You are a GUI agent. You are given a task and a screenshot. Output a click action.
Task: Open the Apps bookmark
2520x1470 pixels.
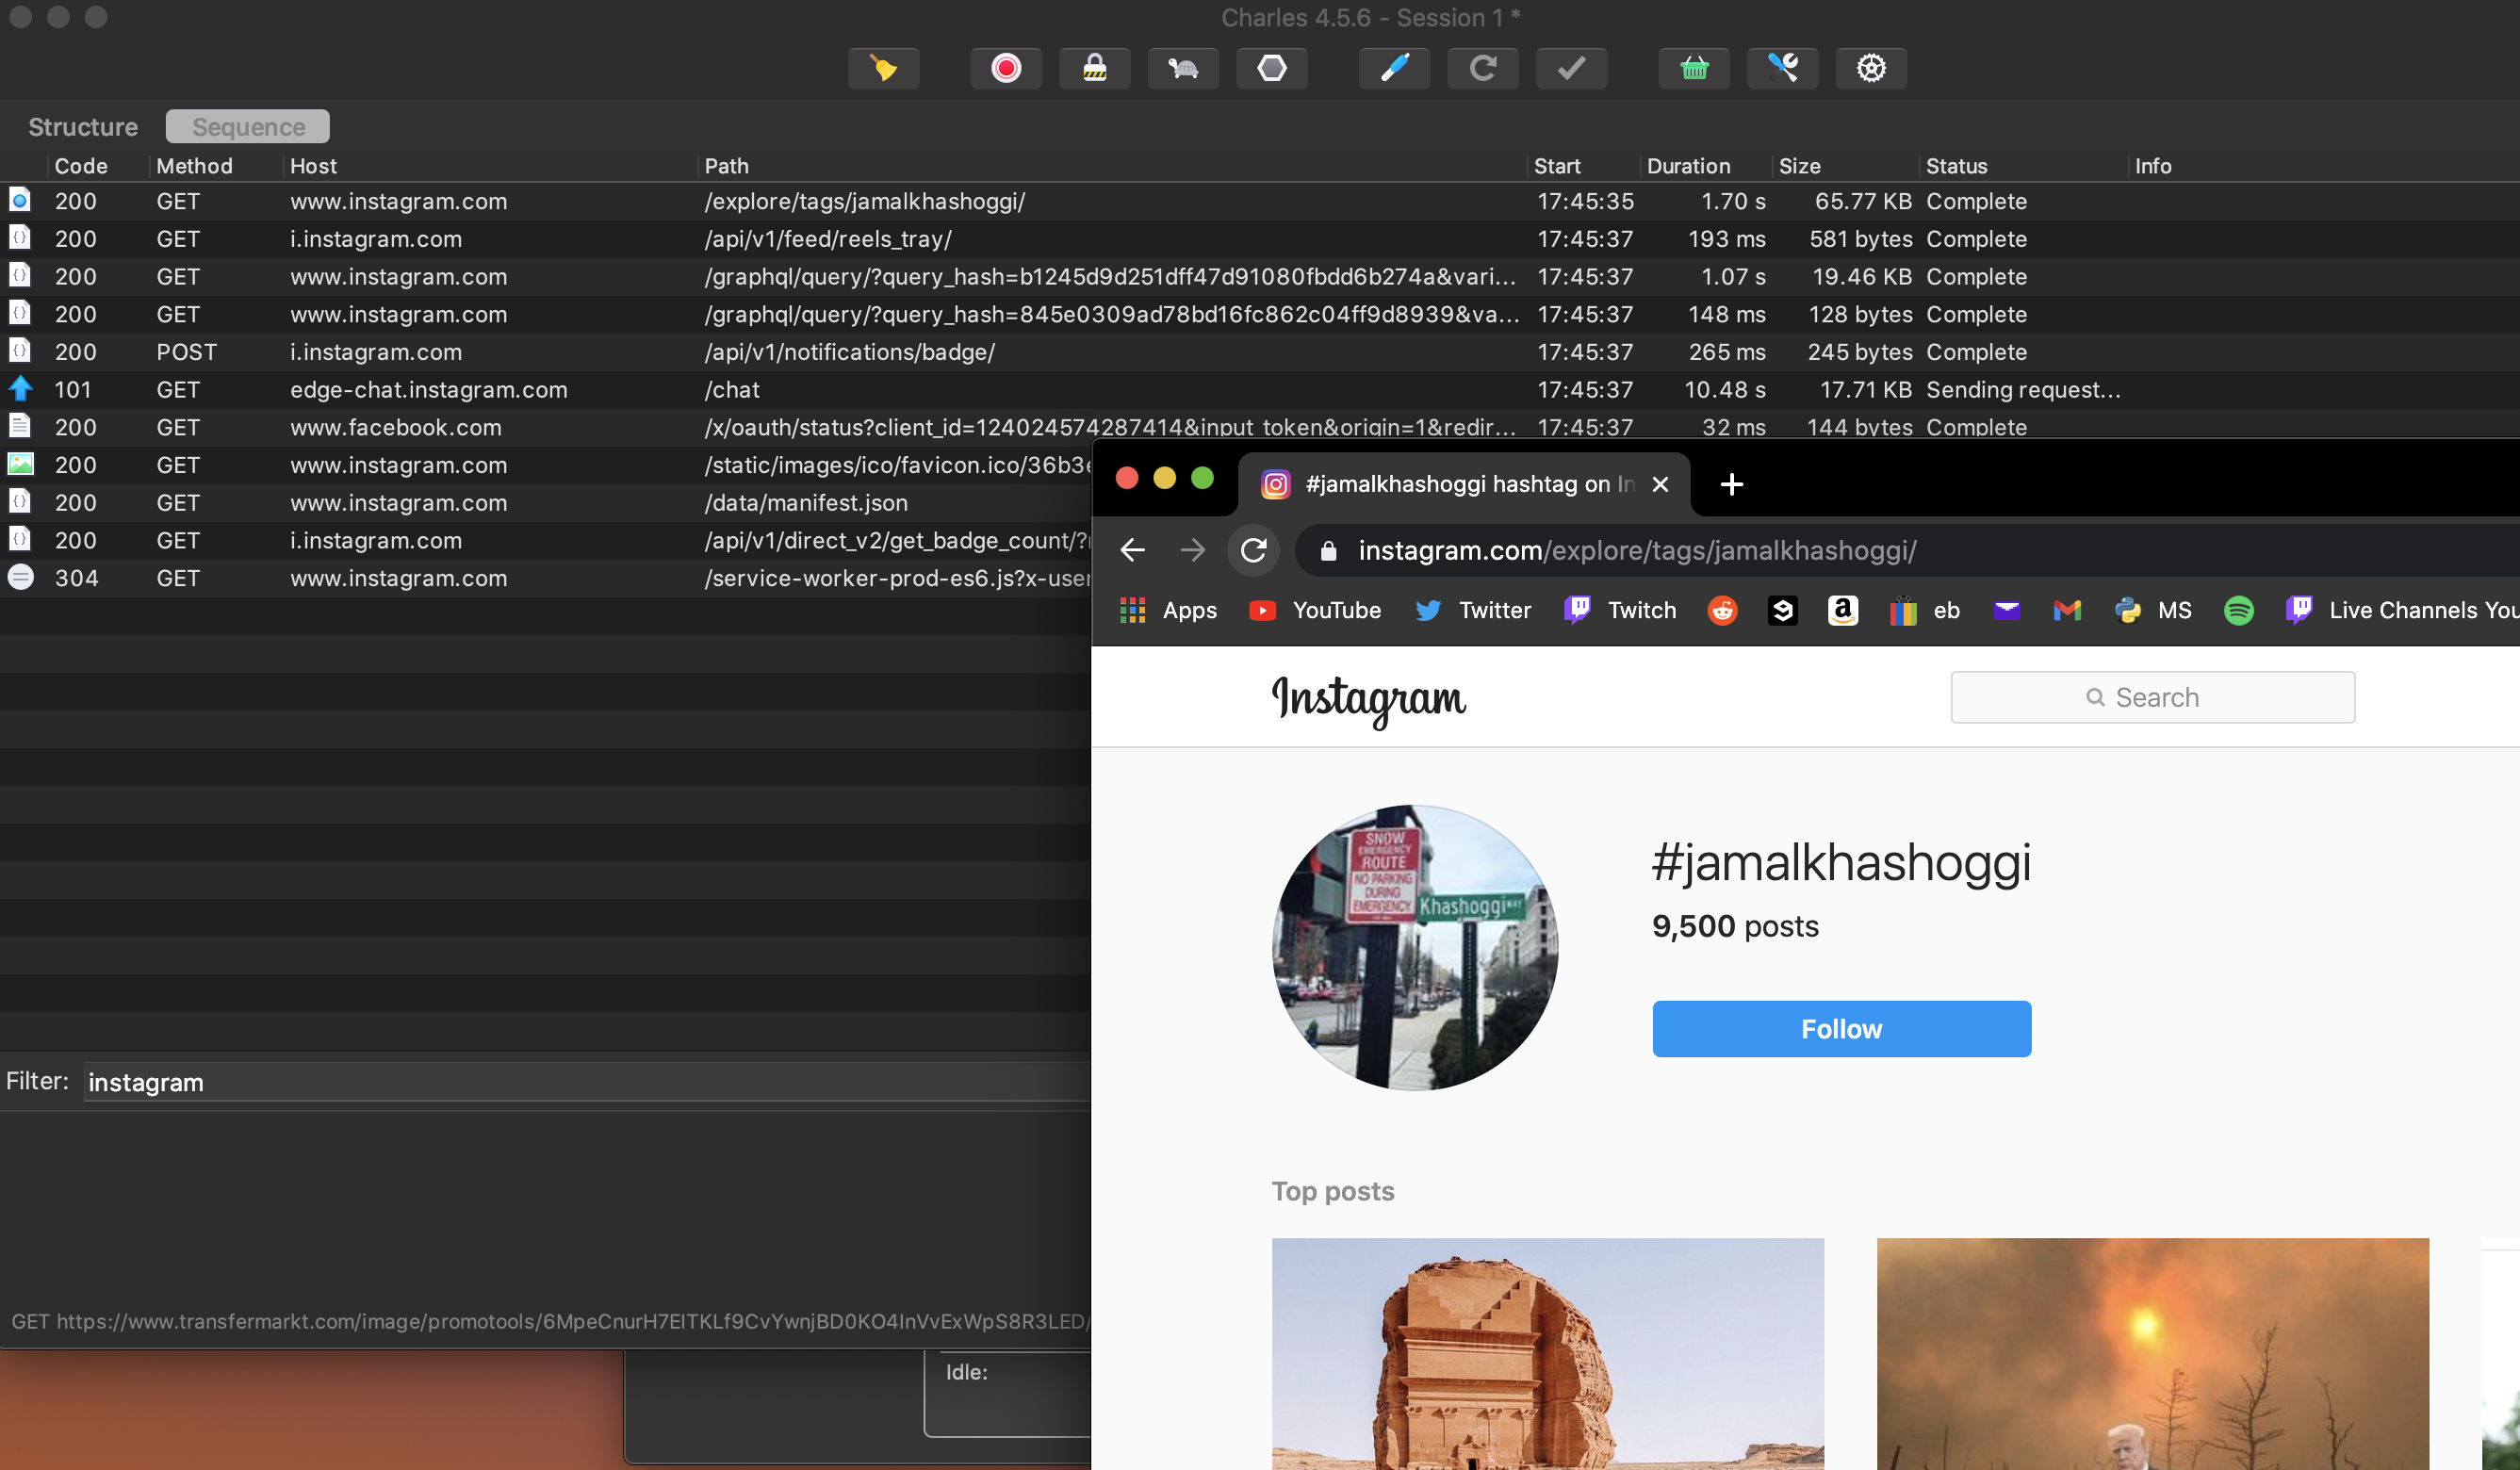[x=1168, y=610]
